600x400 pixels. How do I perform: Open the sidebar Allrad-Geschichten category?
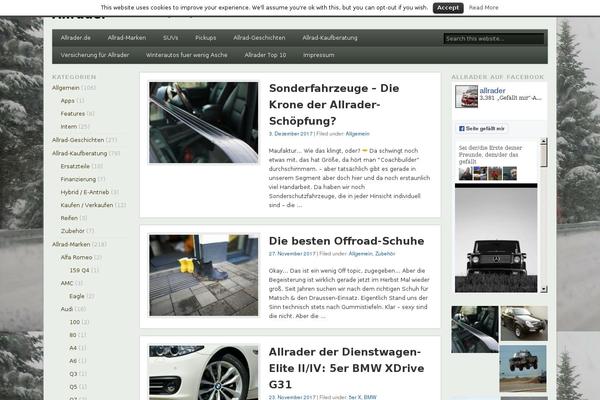(x=78, y=140)
